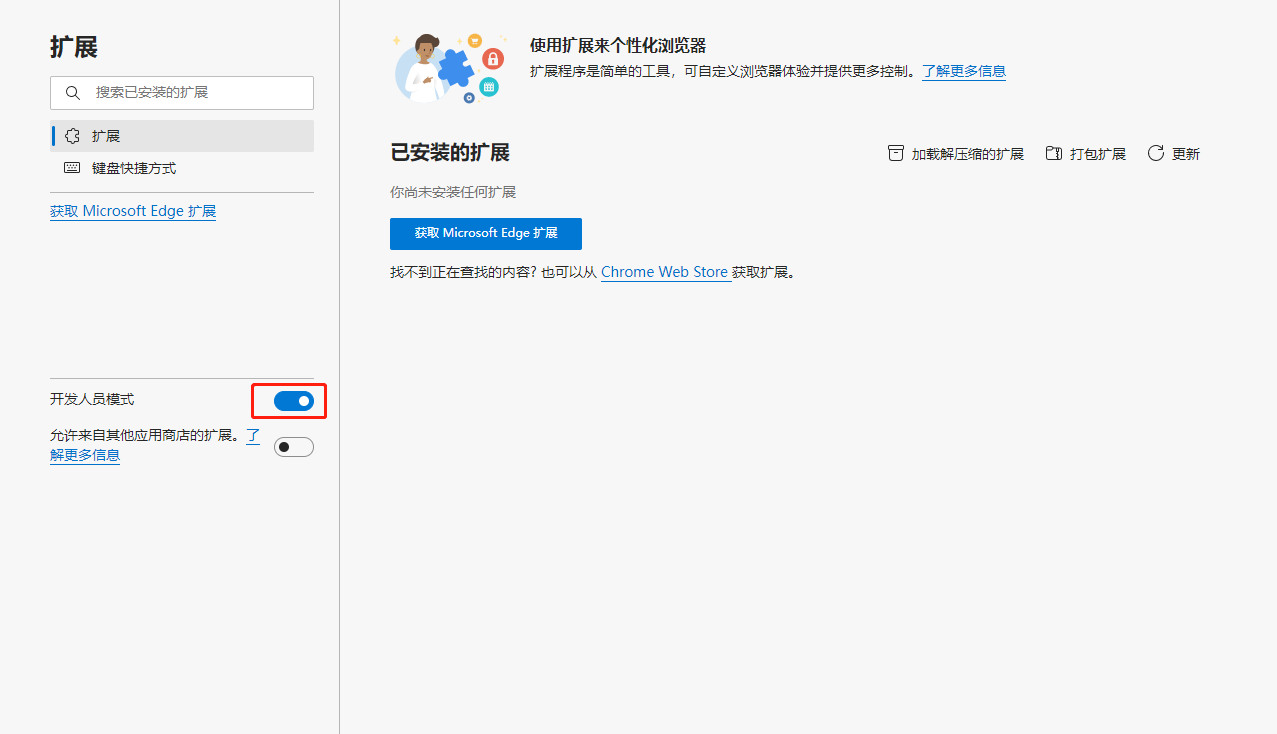Focus the 搜索已安装的扩展 search field
Image resolution: width=1277 pixels, height=734 pixels.
coord(195,93)
